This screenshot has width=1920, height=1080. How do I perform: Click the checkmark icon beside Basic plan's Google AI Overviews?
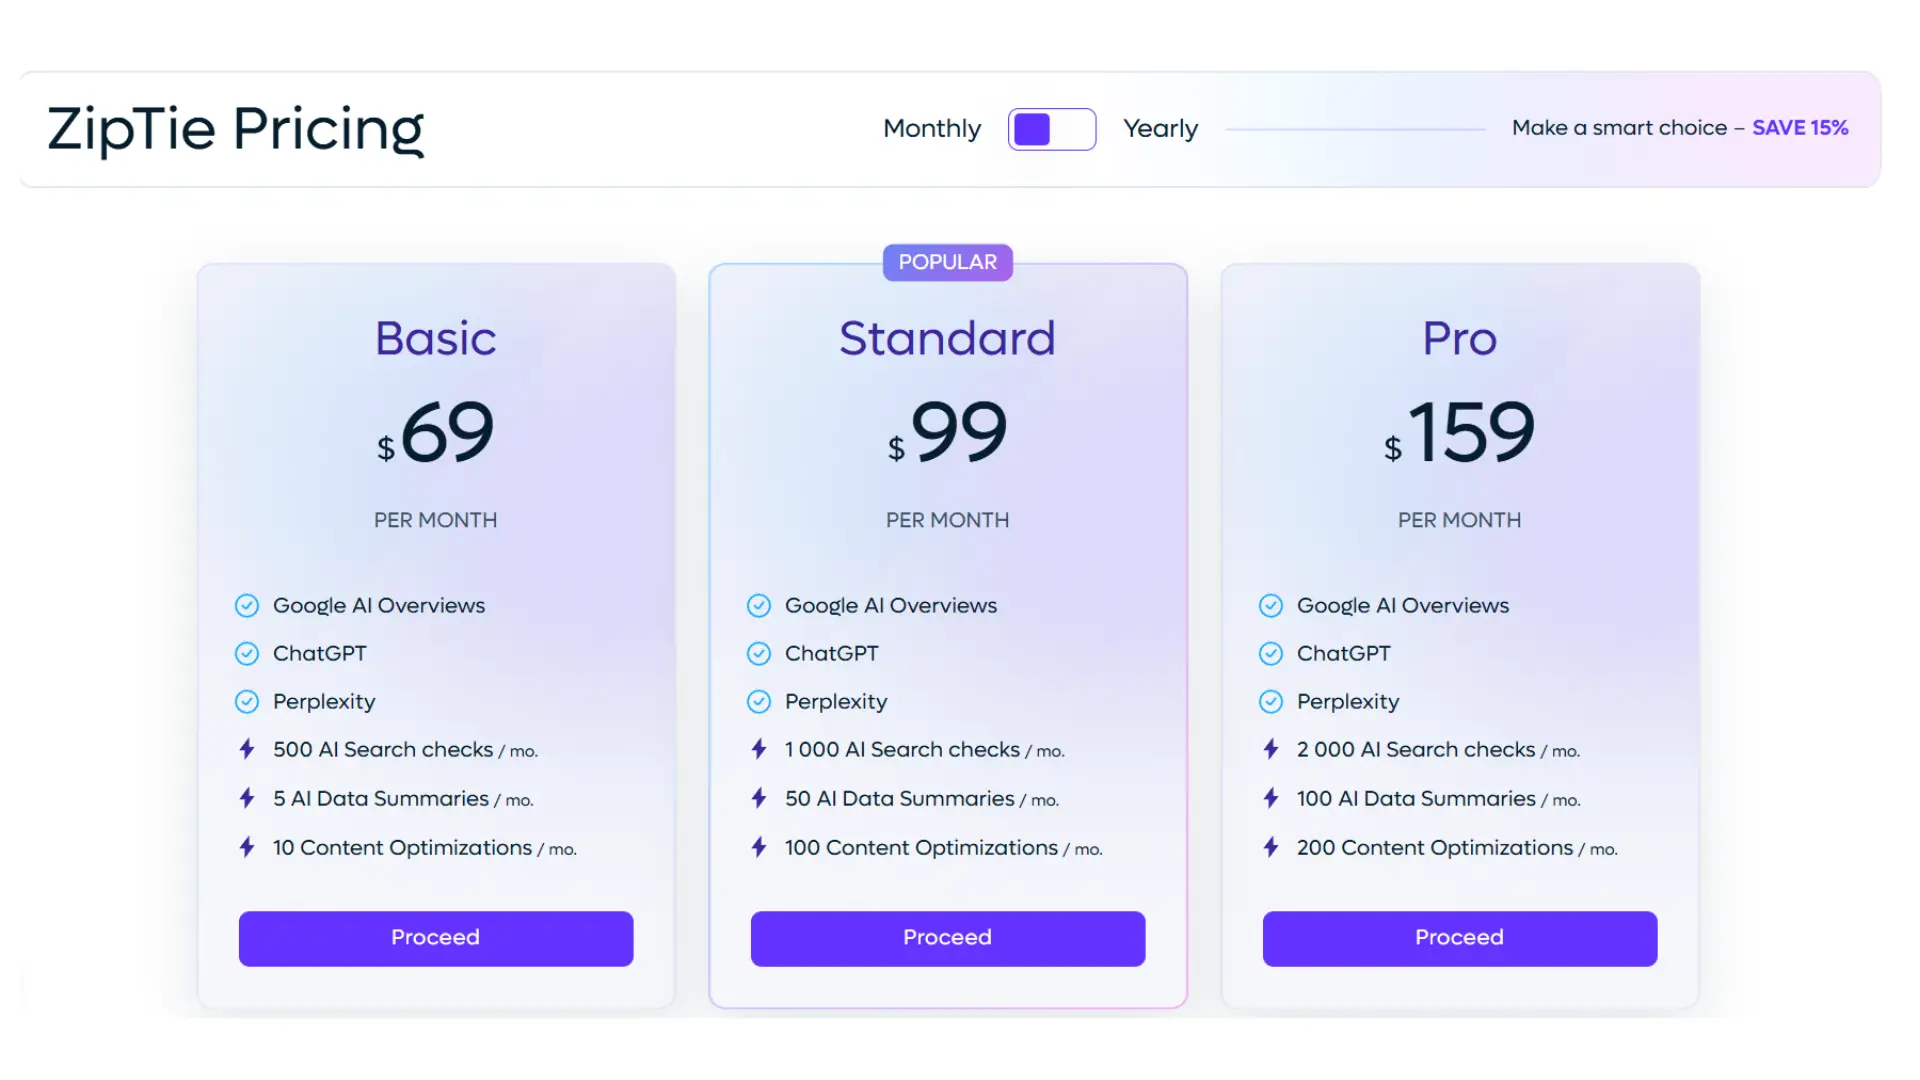(247, 605)
